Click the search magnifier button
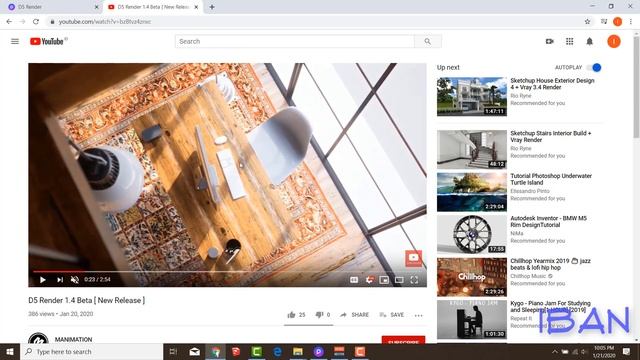640x360 pixels. [427, 41]
